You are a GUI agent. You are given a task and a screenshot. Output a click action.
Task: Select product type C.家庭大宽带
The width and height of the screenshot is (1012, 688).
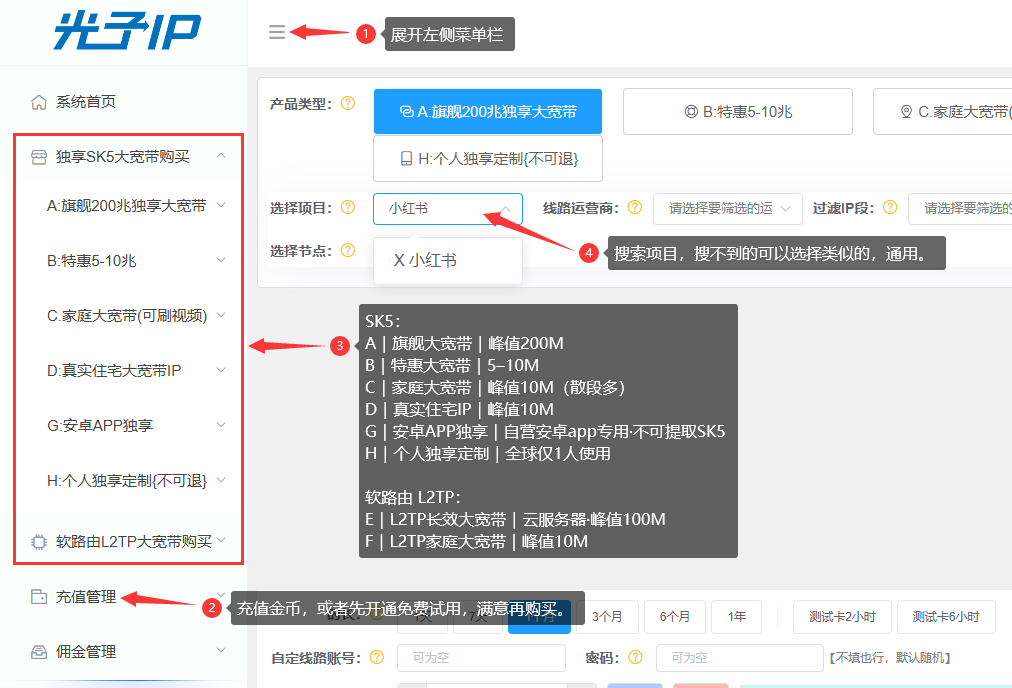pos(942,112)
